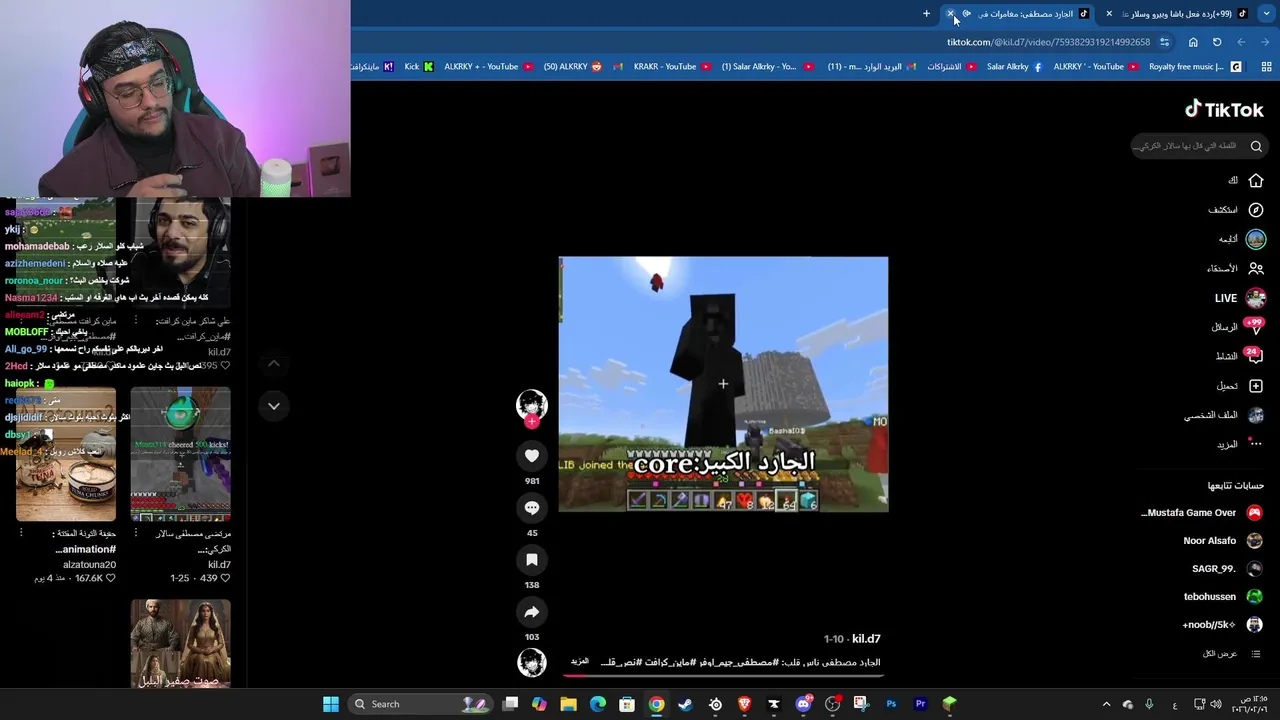Viewport: 1280px width, 720px height.
Task: Open the More three-dots item in sidebar
Action: click(1240, 444)
